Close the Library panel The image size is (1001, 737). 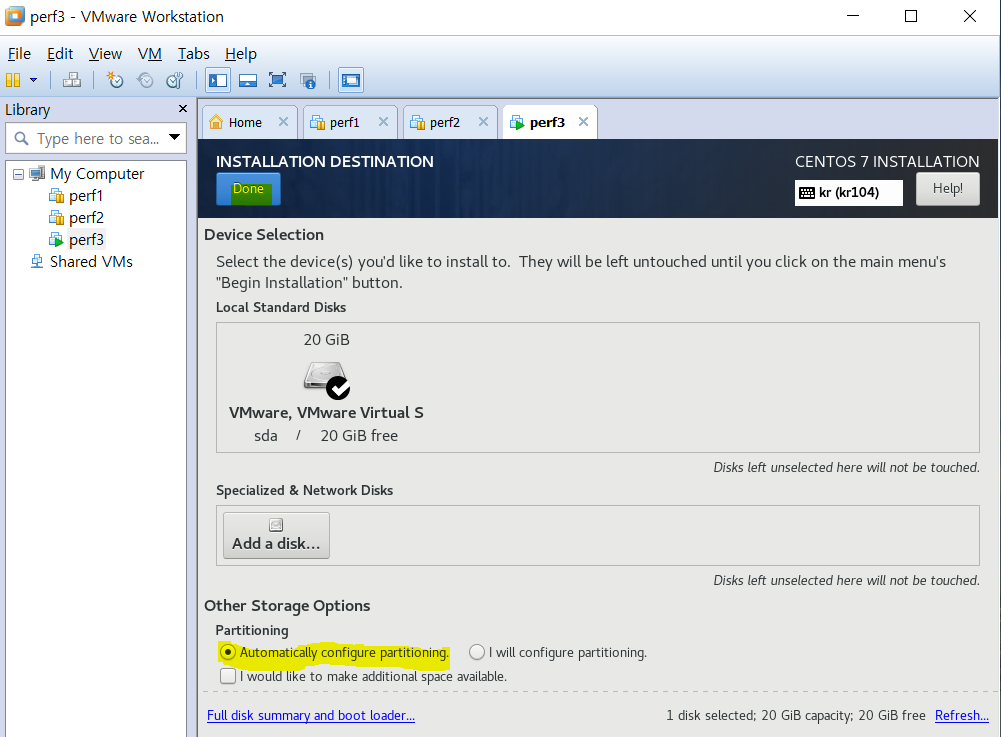(183, 109)
